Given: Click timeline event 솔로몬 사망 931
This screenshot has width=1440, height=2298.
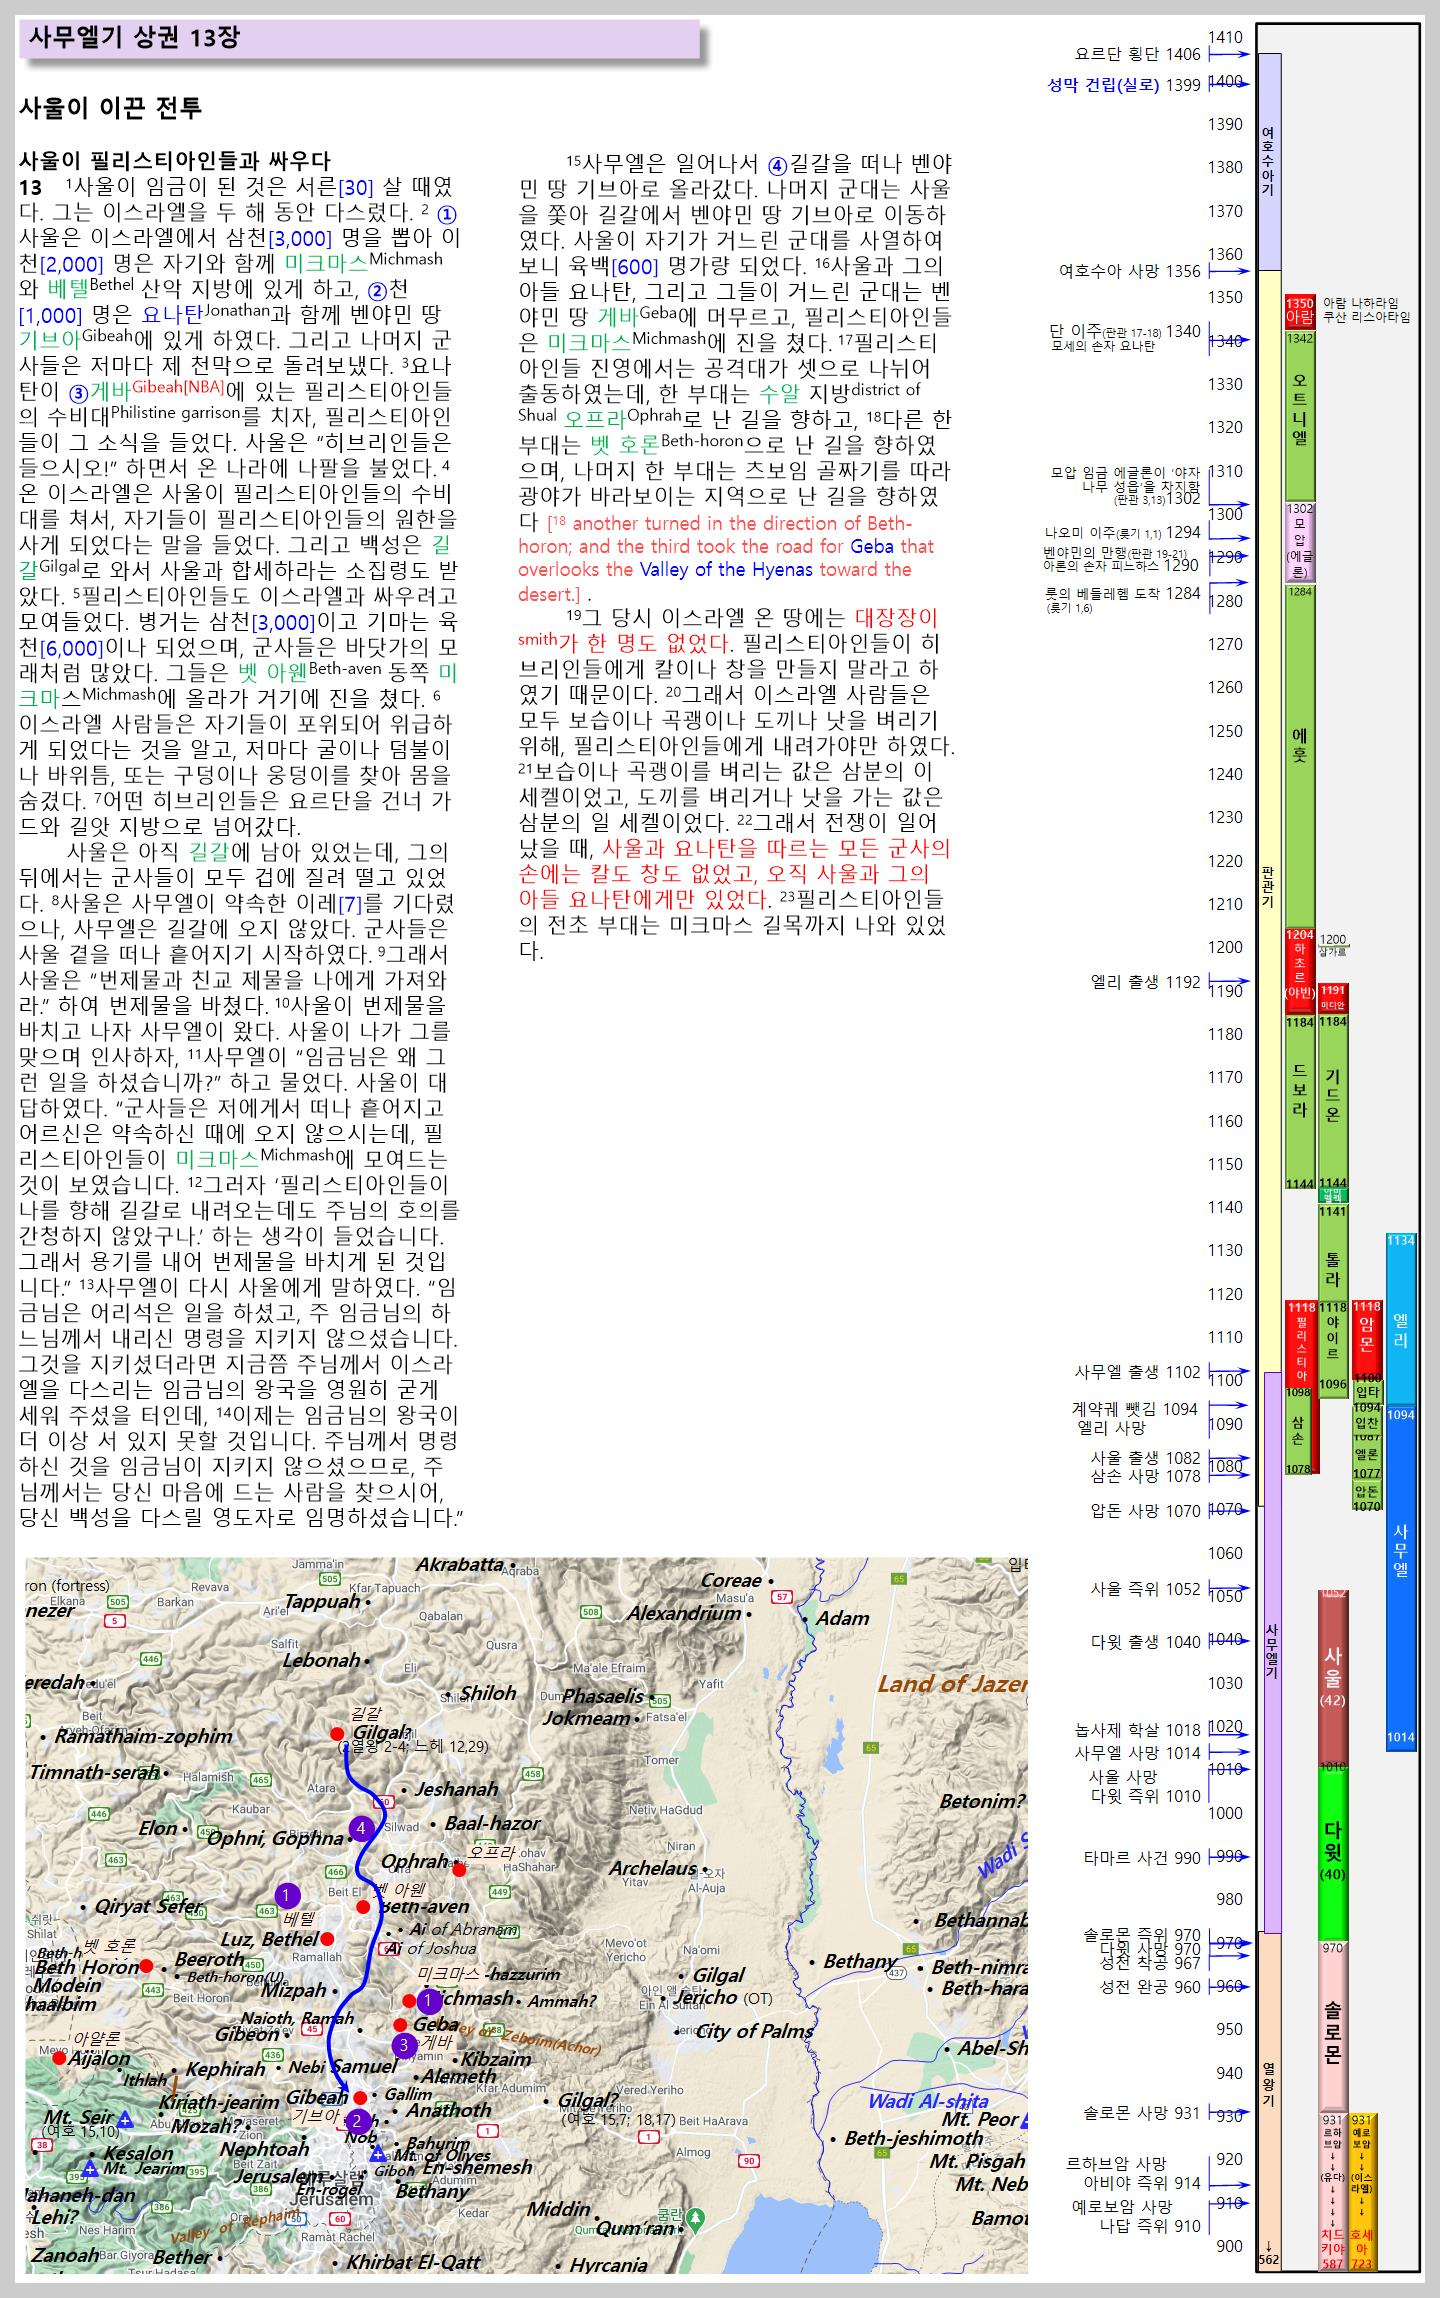Looking at the screenshot, I should (1143, 2114).
